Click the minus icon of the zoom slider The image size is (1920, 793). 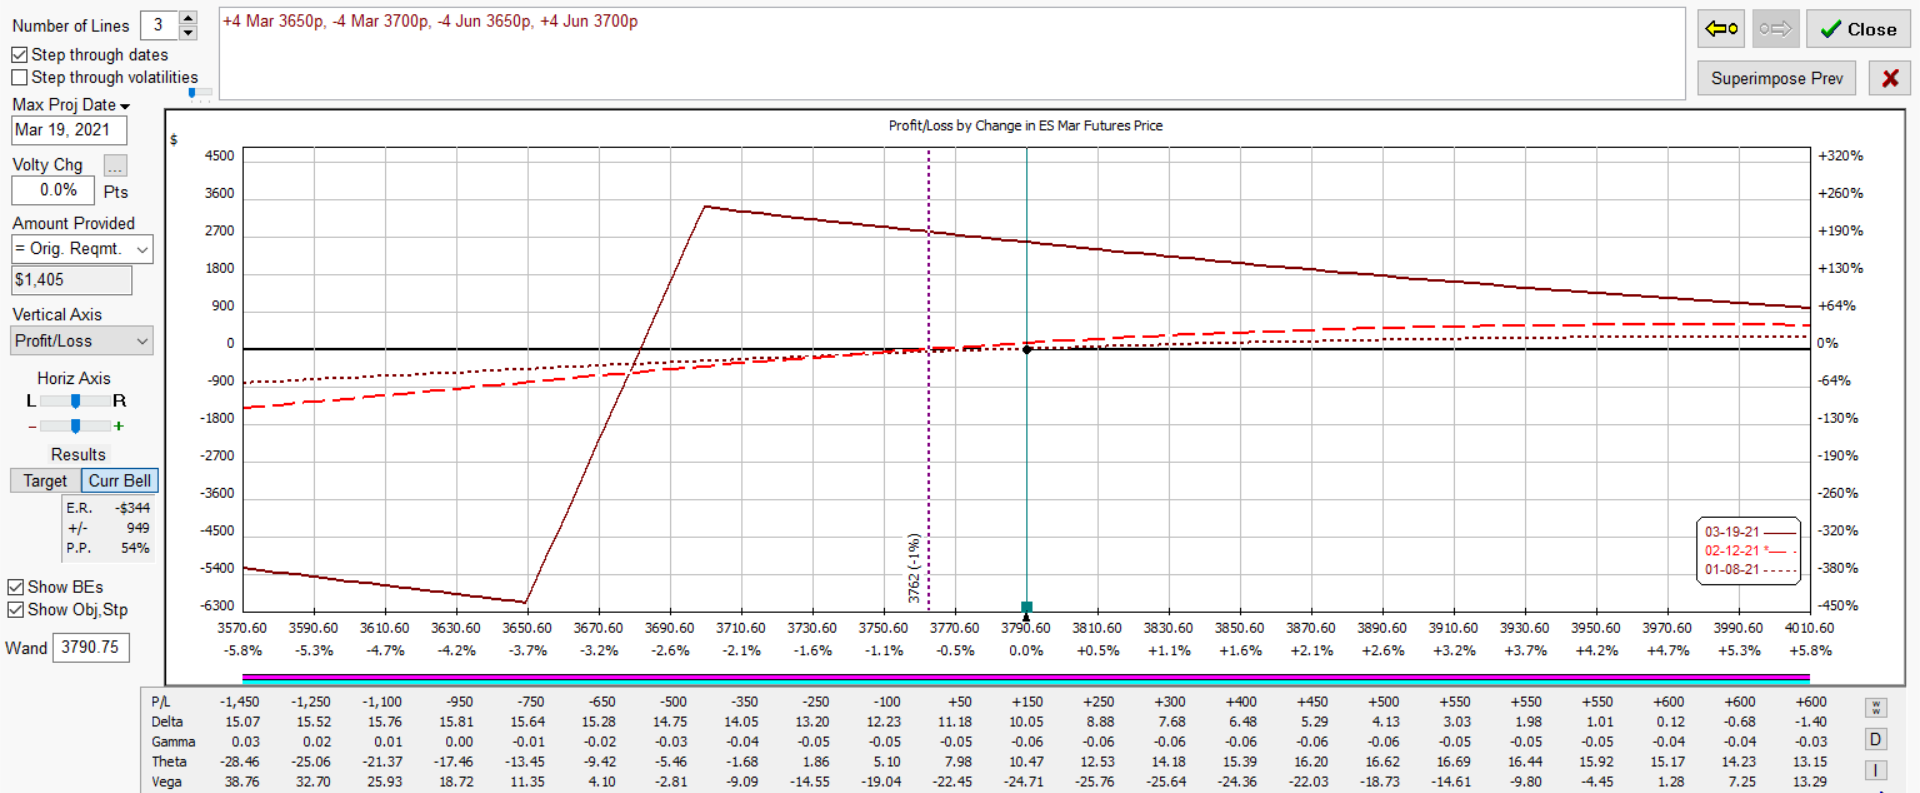click(x=32, y=426)
